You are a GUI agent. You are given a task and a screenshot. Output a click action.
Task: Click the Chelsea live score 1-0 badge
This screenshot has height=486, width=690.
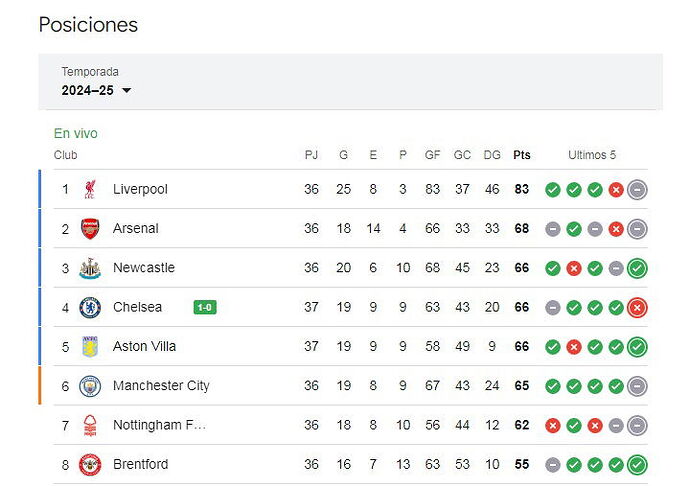click(x=205, y=307)
